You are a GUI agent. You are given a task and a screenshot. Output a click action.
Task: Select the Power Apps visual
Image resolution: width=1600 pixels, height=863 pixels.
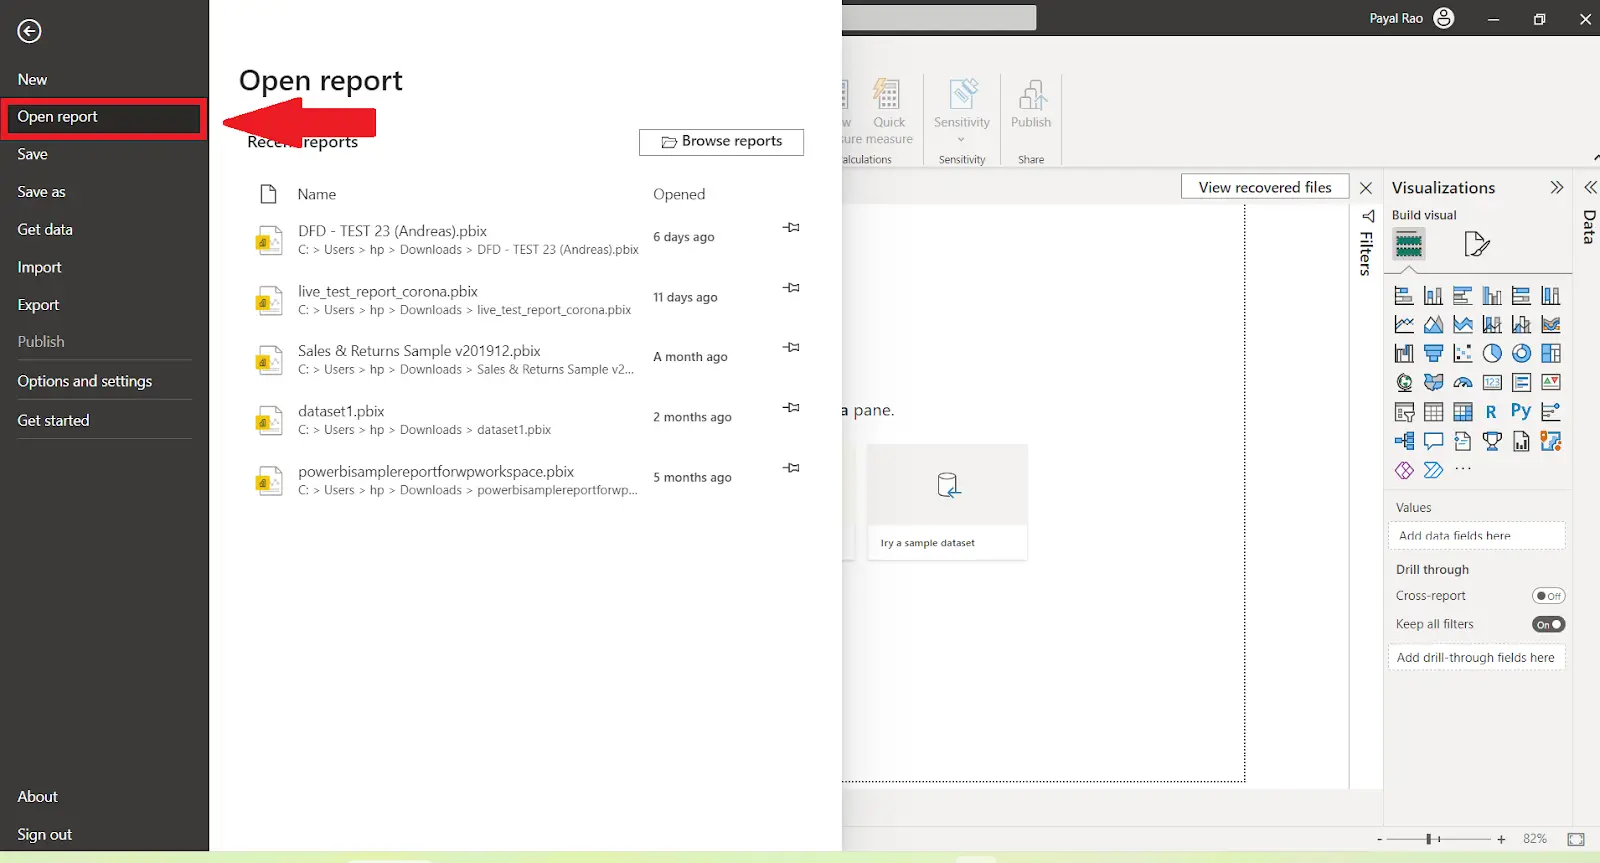1404,470
